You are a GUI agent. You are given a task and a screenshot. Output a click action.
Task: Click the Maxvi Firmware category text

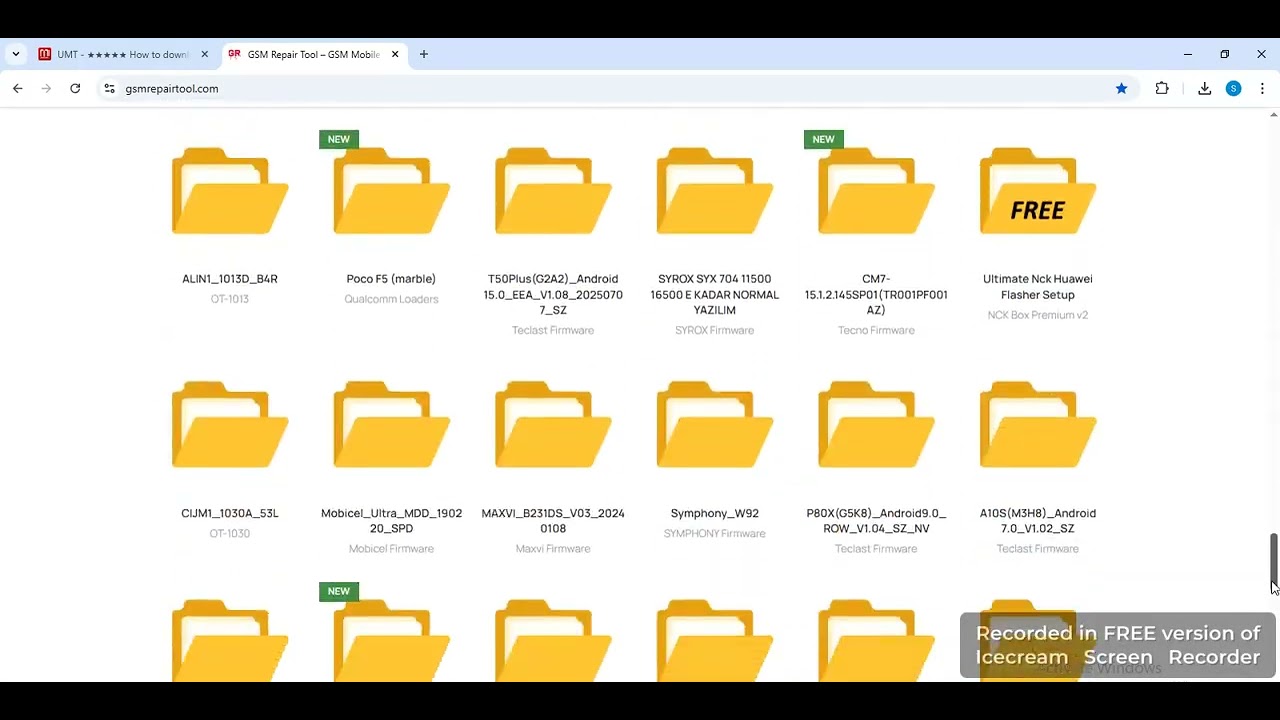point(553,549)
